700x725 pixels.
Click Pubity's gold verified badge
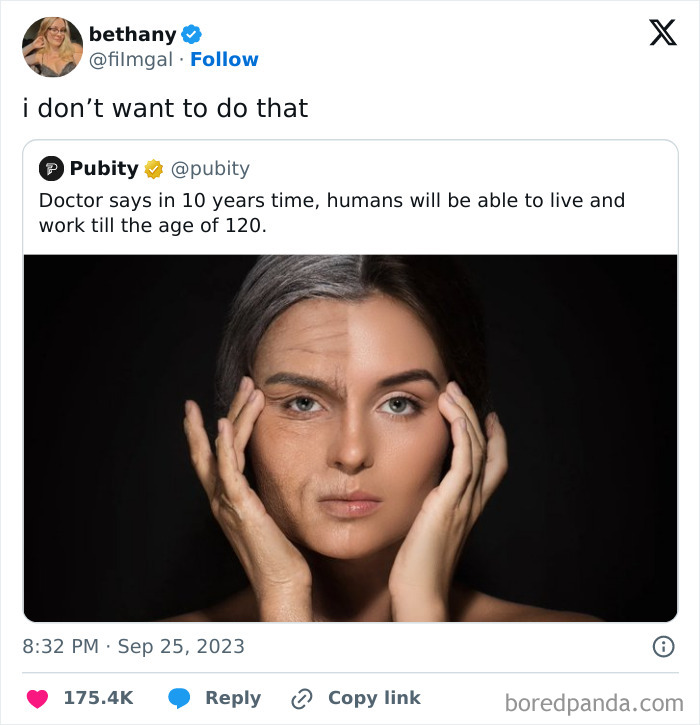[x=154, y=169]
